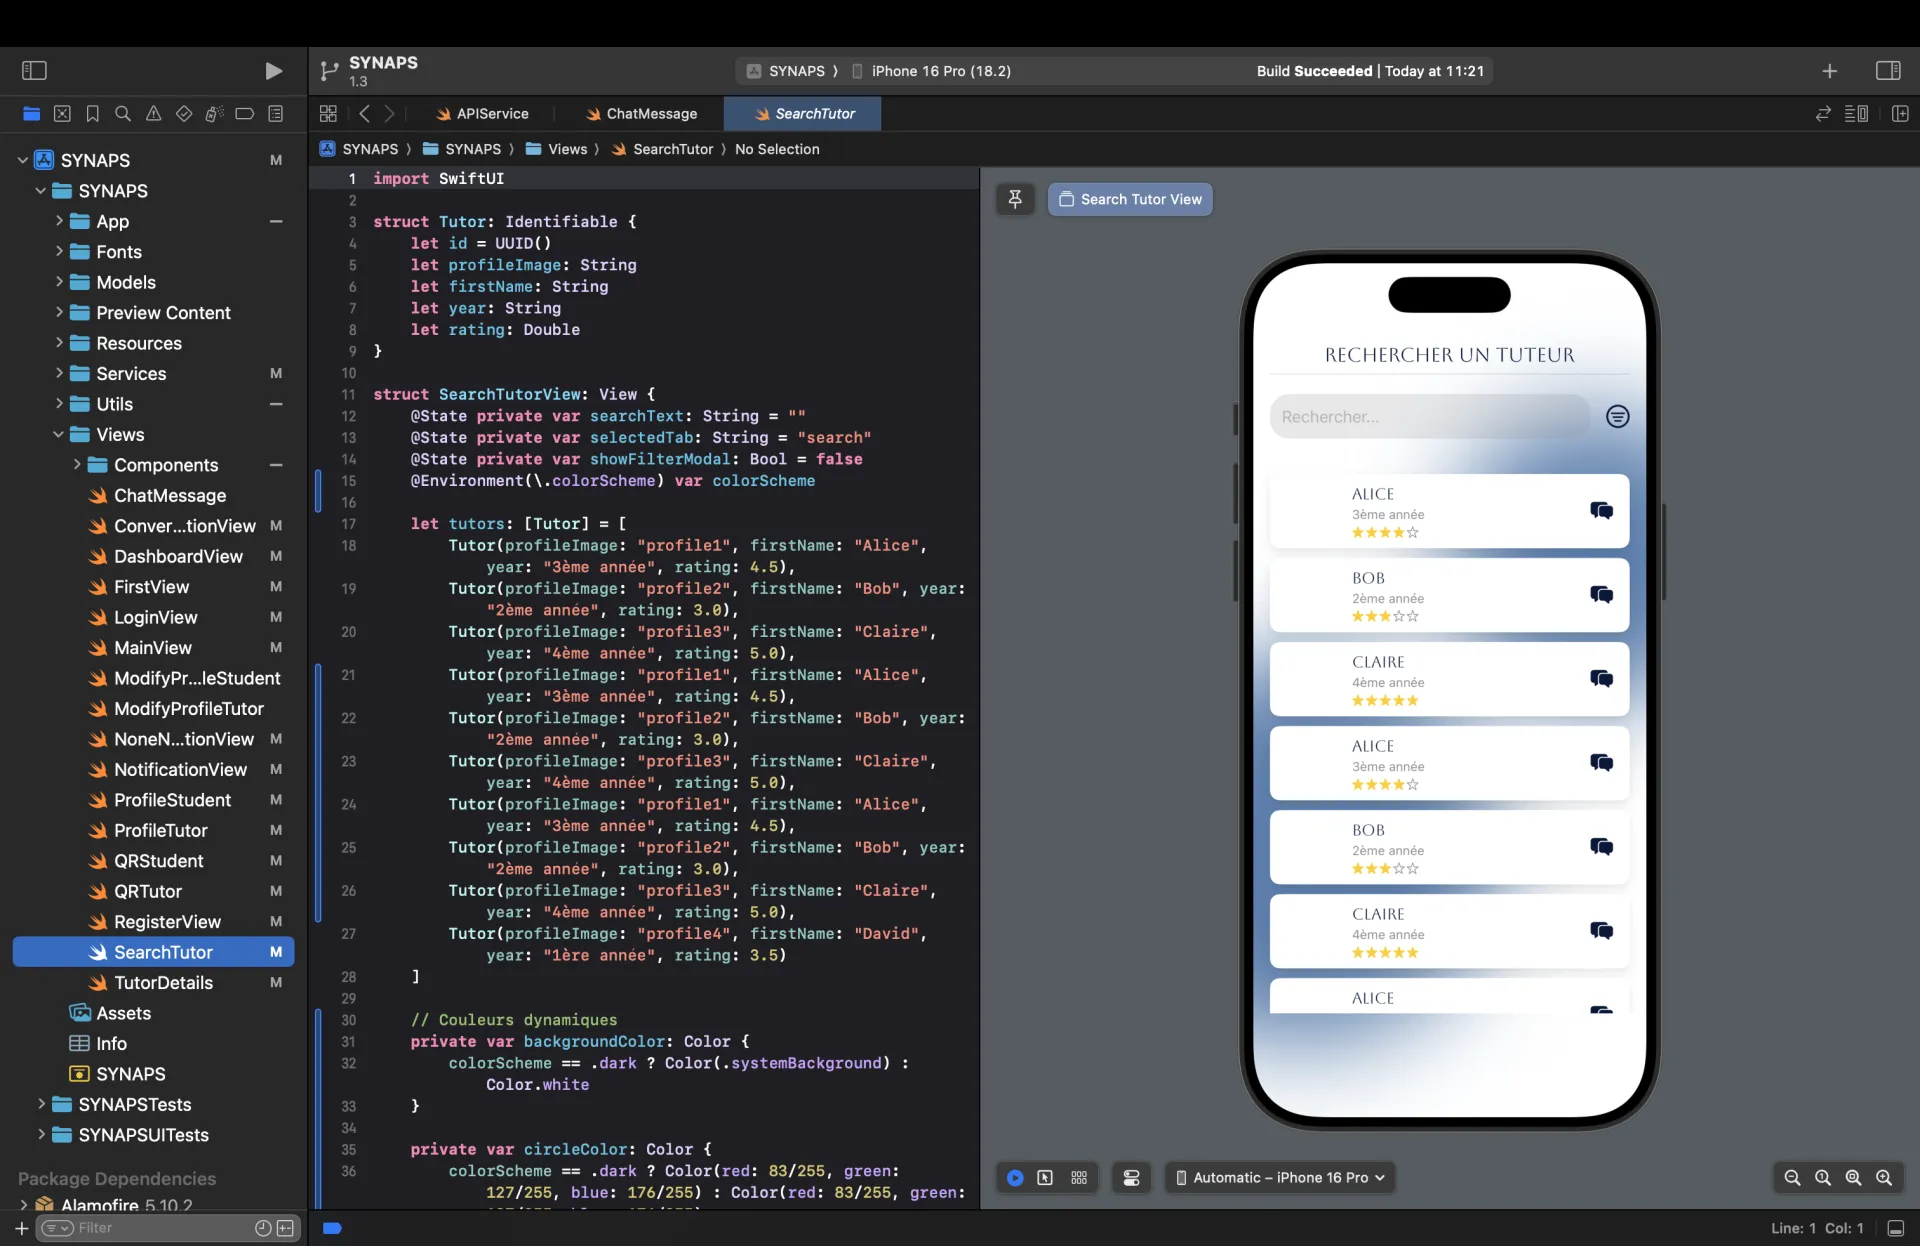The height and width of the screenshot is (1246, 1920).
Task: Toggle the inspector panel visibility
Action: 1888,71
